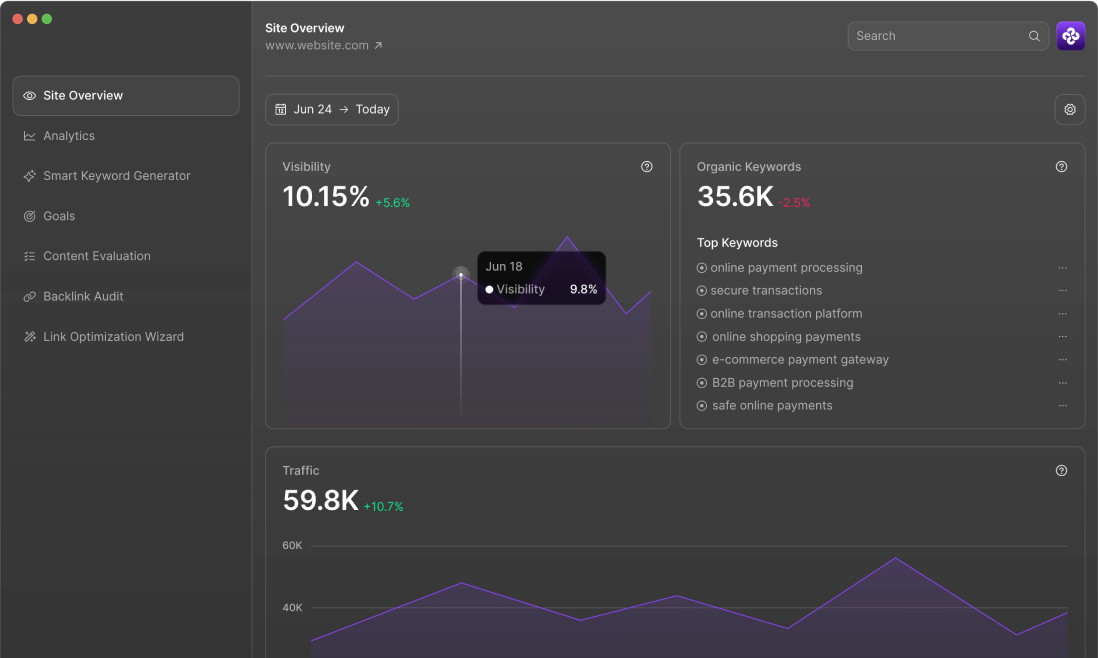Open the www.website.com link

[317, 46]
